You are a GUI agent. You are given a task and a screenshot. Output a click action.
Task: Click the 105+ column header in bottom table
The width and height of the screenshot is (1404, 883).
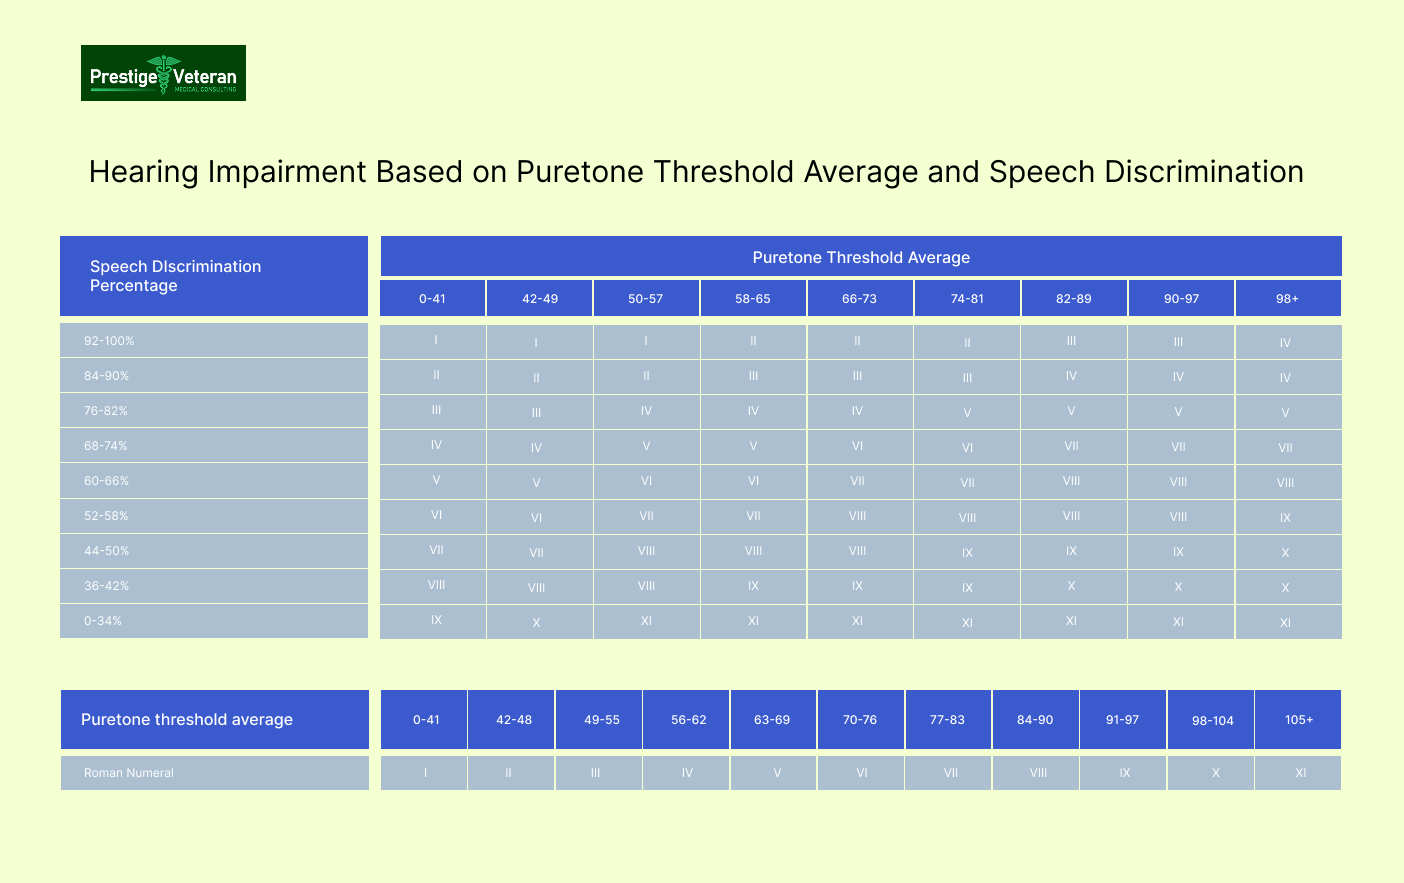1297,719
